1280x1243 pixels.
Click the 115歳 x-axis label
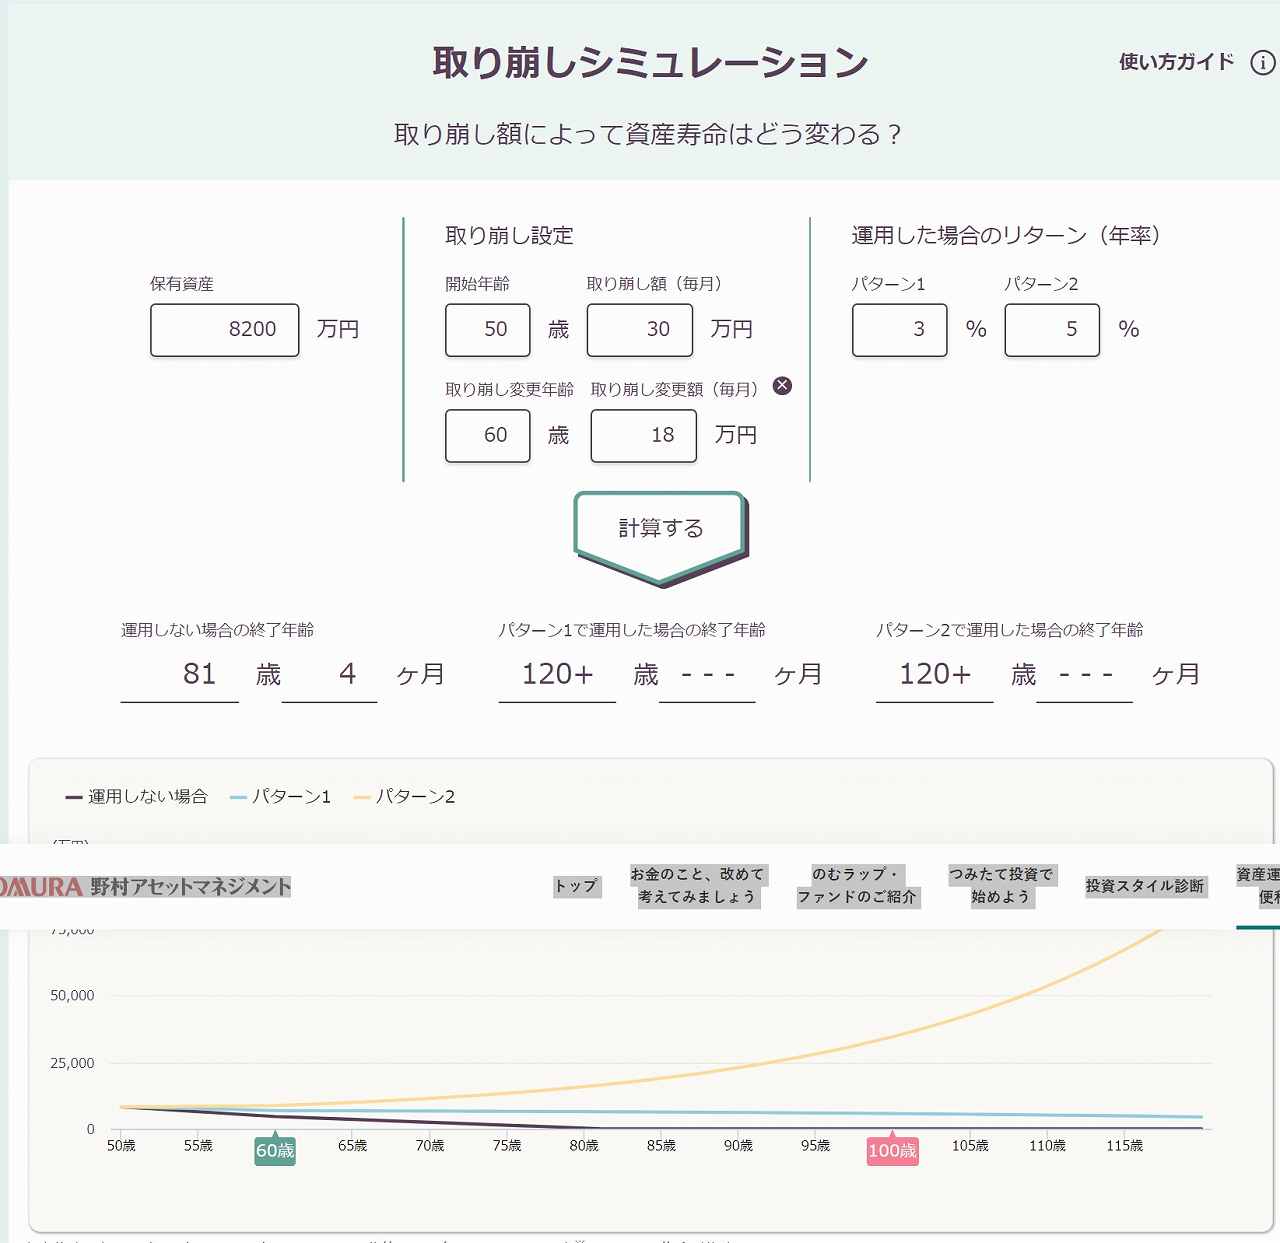tap(1124, 1146)
